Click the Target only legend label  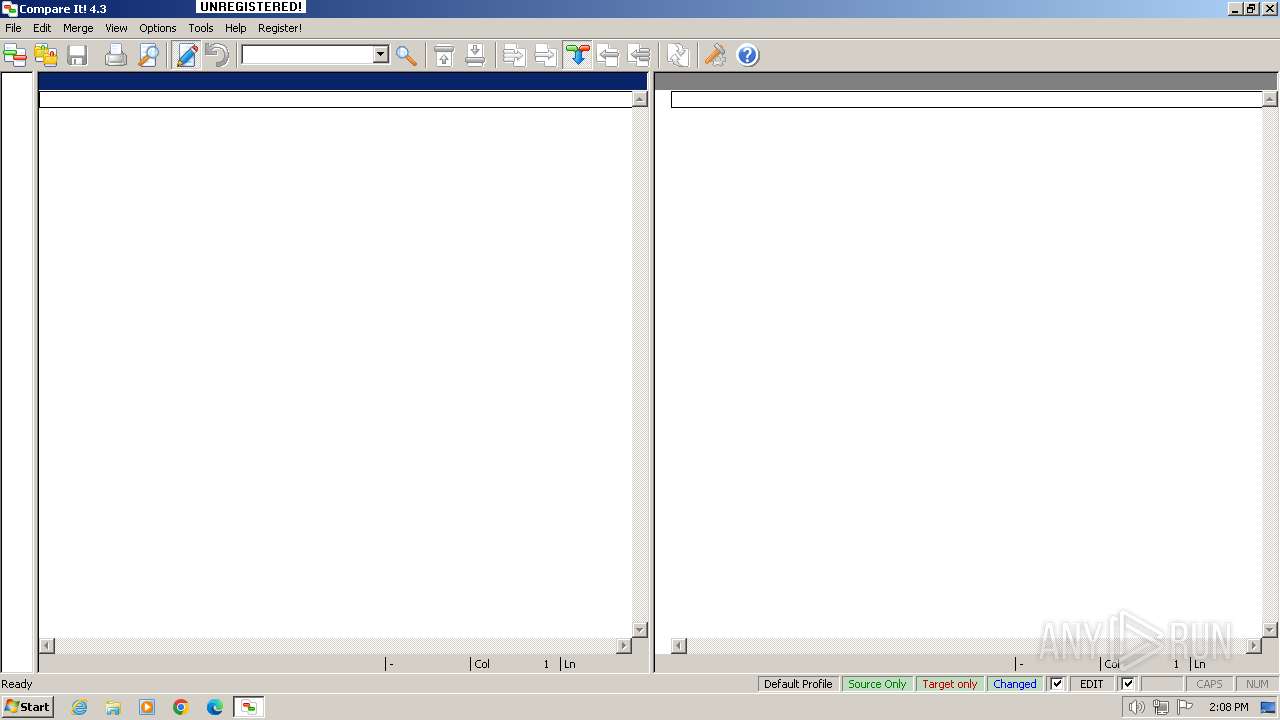(950, 684)
